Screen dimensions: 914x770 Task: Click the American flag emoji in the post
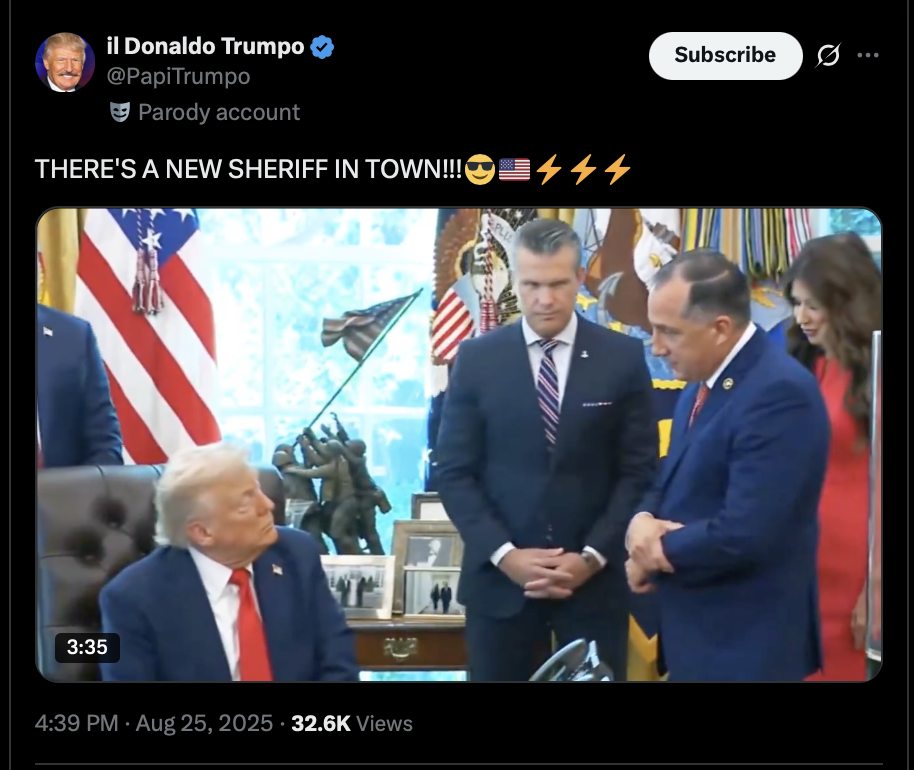pos(514,170)
